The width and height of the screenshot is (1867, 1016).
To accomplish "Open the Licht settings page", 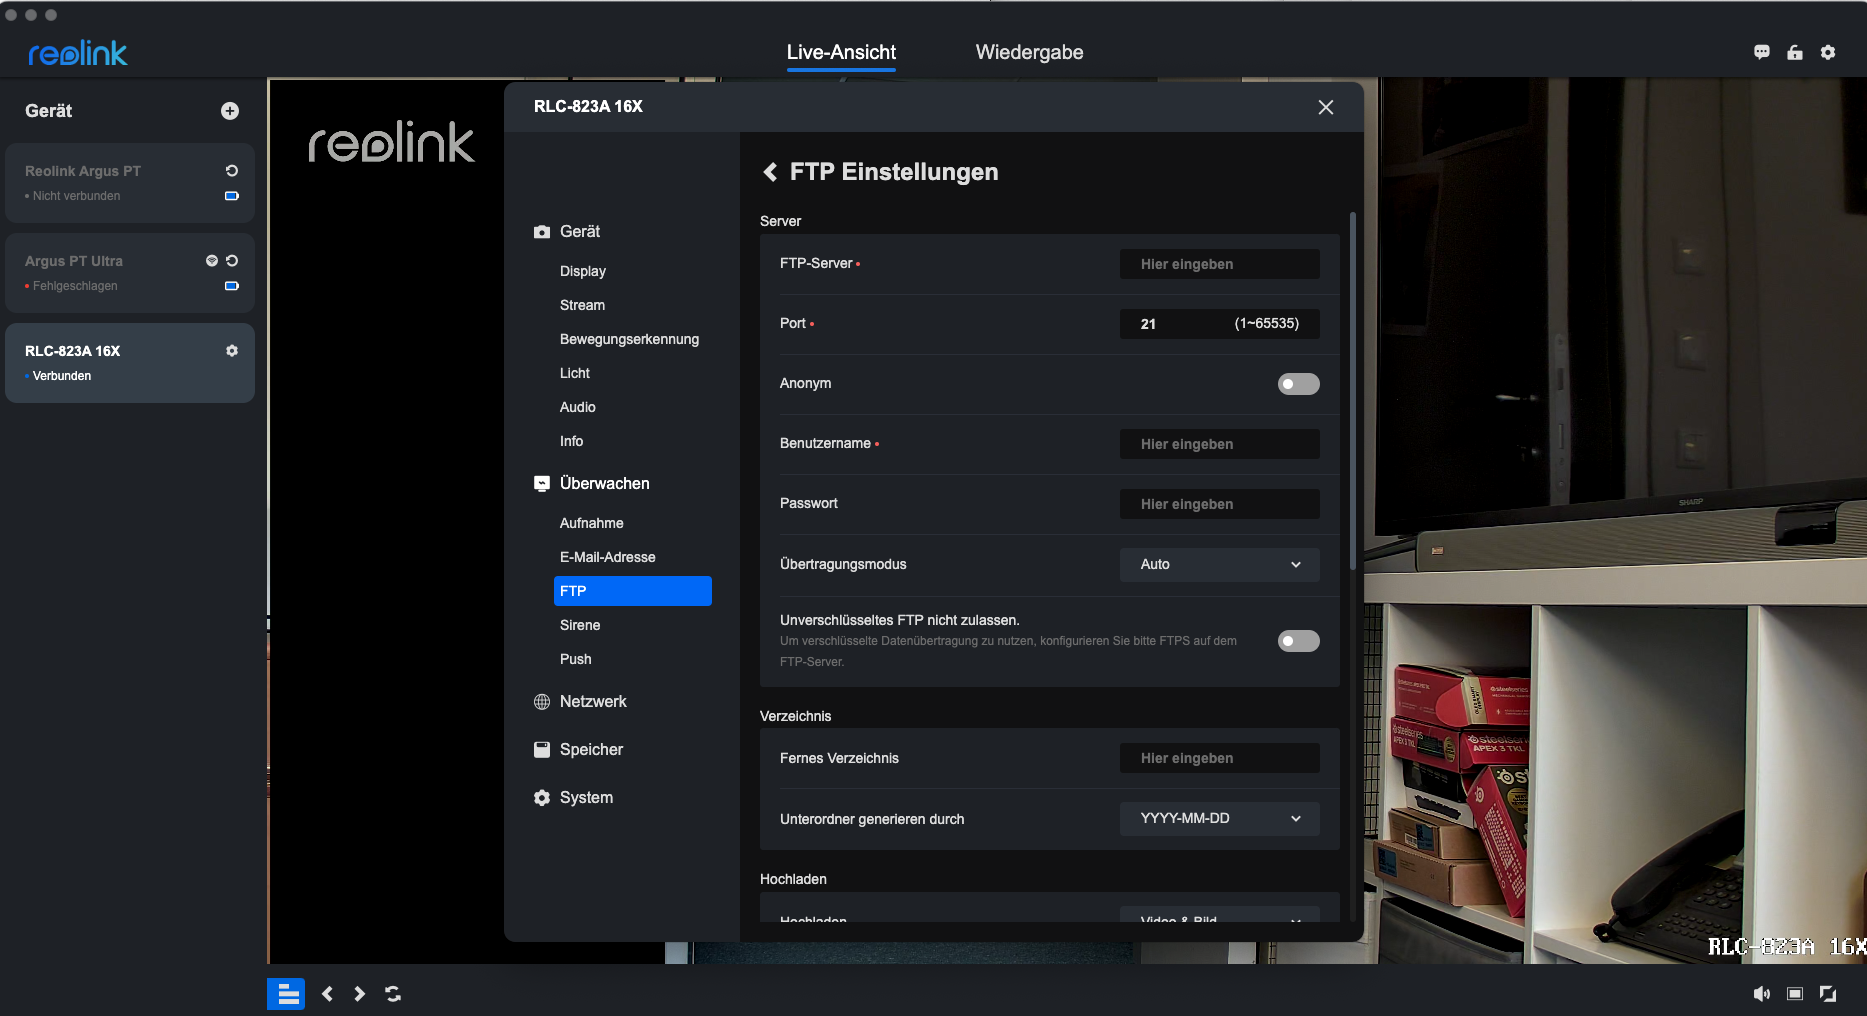I will (575, 373).
